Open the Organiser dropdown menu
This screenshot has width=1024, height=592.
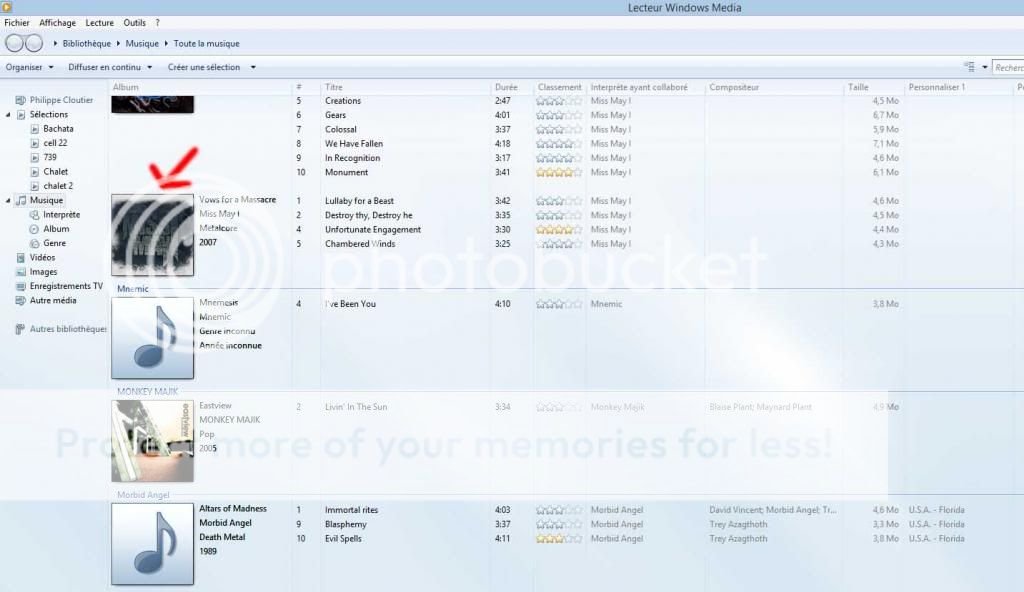coord(30,67)
